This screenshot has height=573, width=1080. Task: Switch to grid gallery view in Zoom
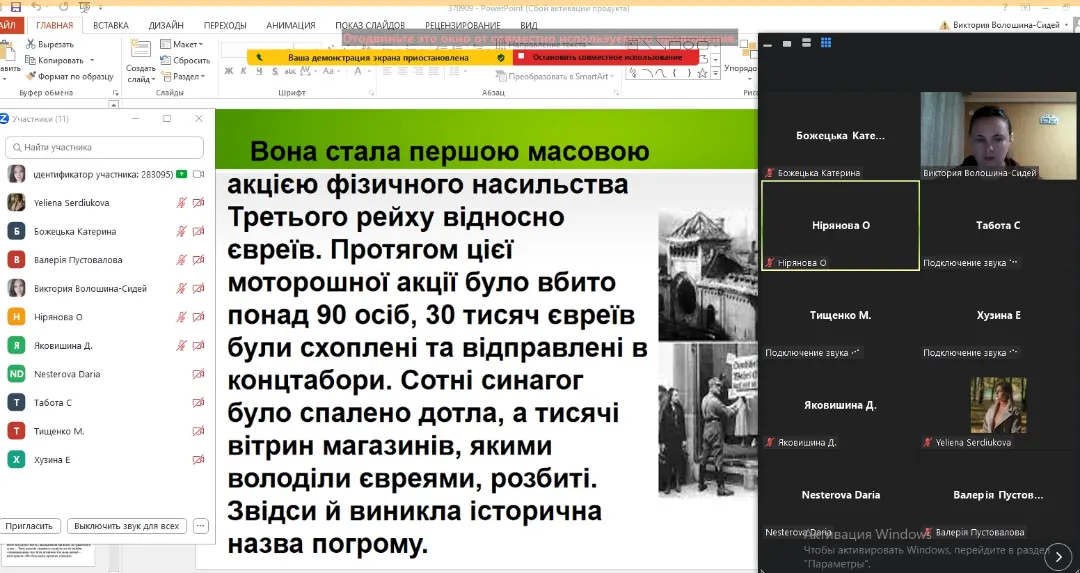point(826,43)
